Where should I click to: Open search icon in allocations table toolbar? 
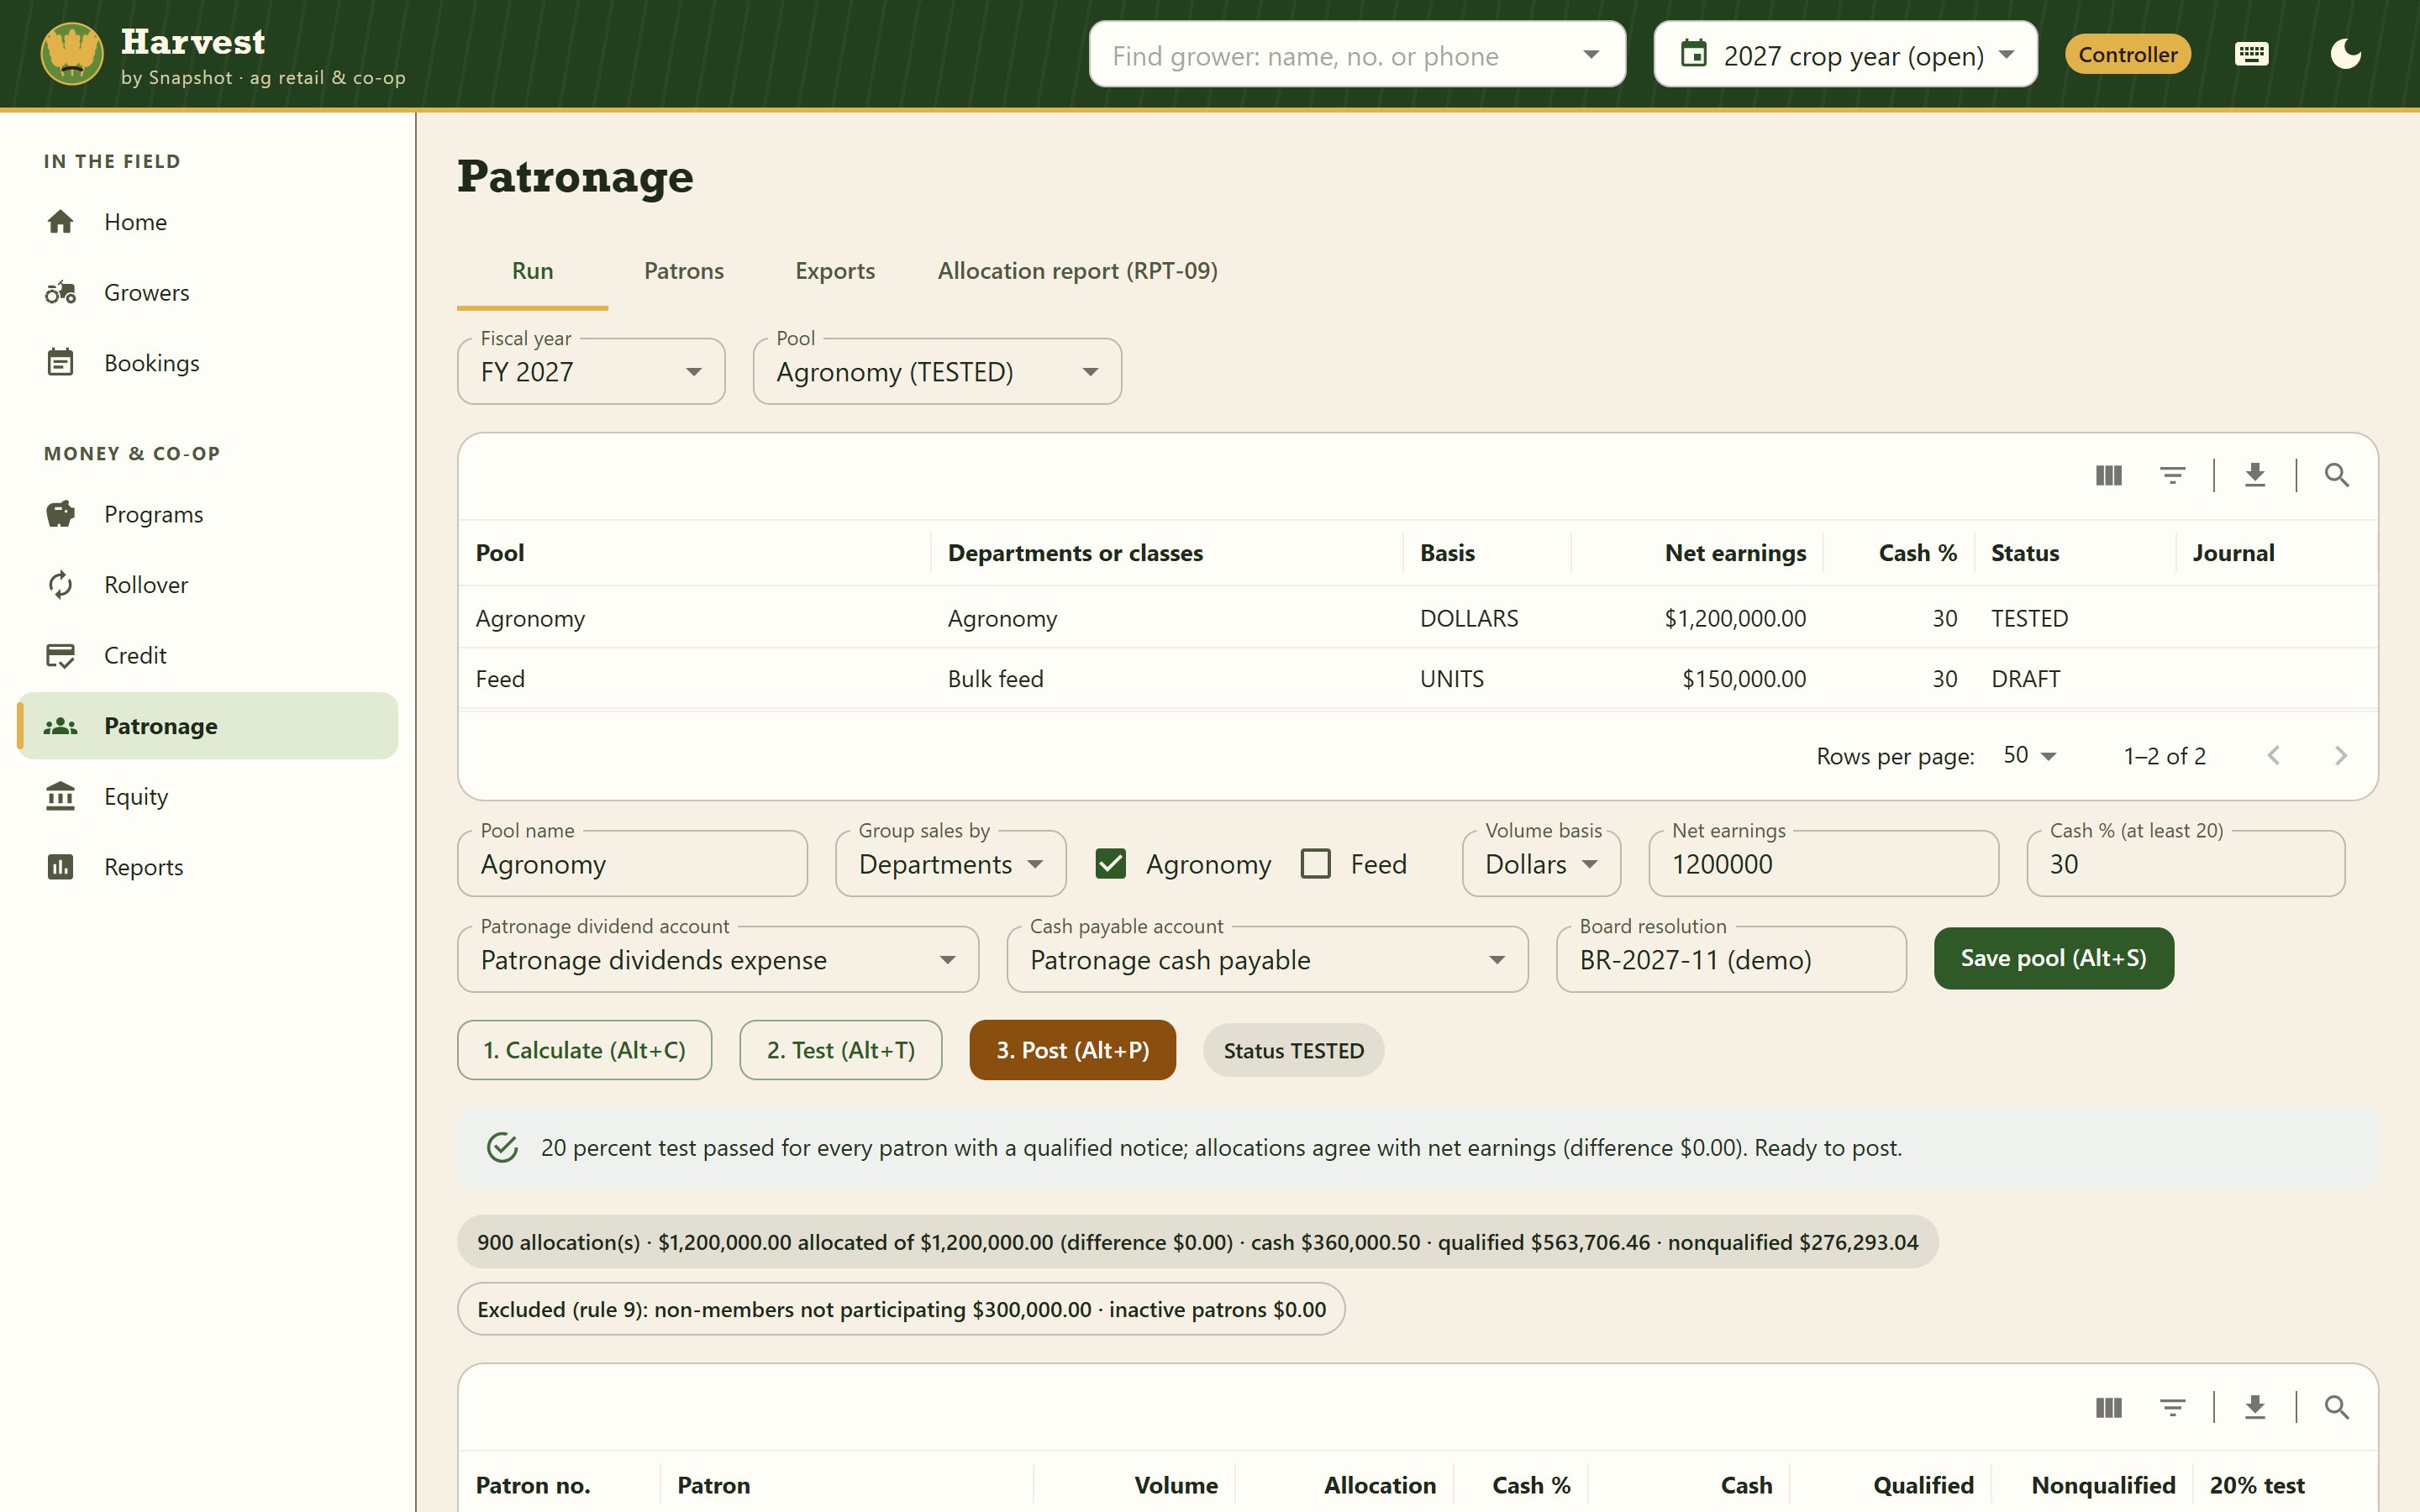[2336, 1408]
